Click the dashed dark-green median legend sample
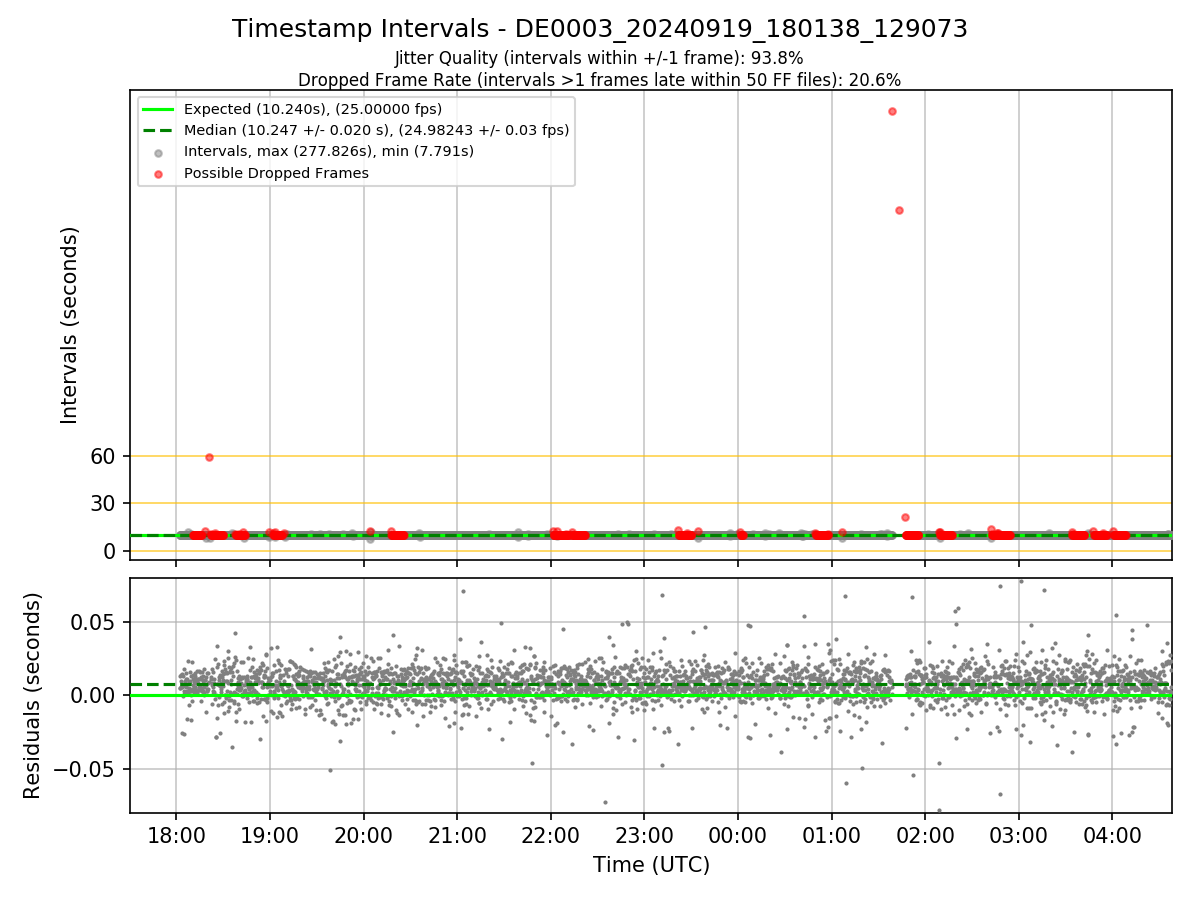This screenshot has width=1200, height=900. click(158, 130)
